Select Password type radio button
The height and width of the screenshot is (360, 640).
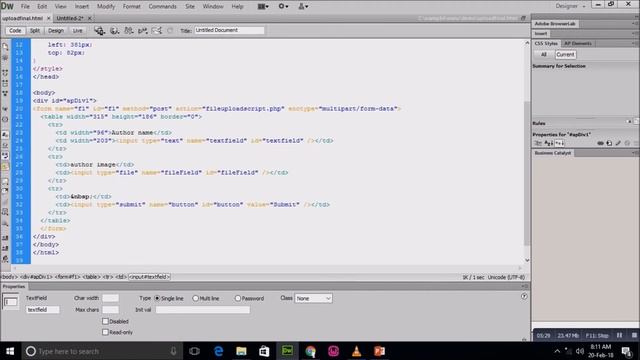tap(238, 298)
